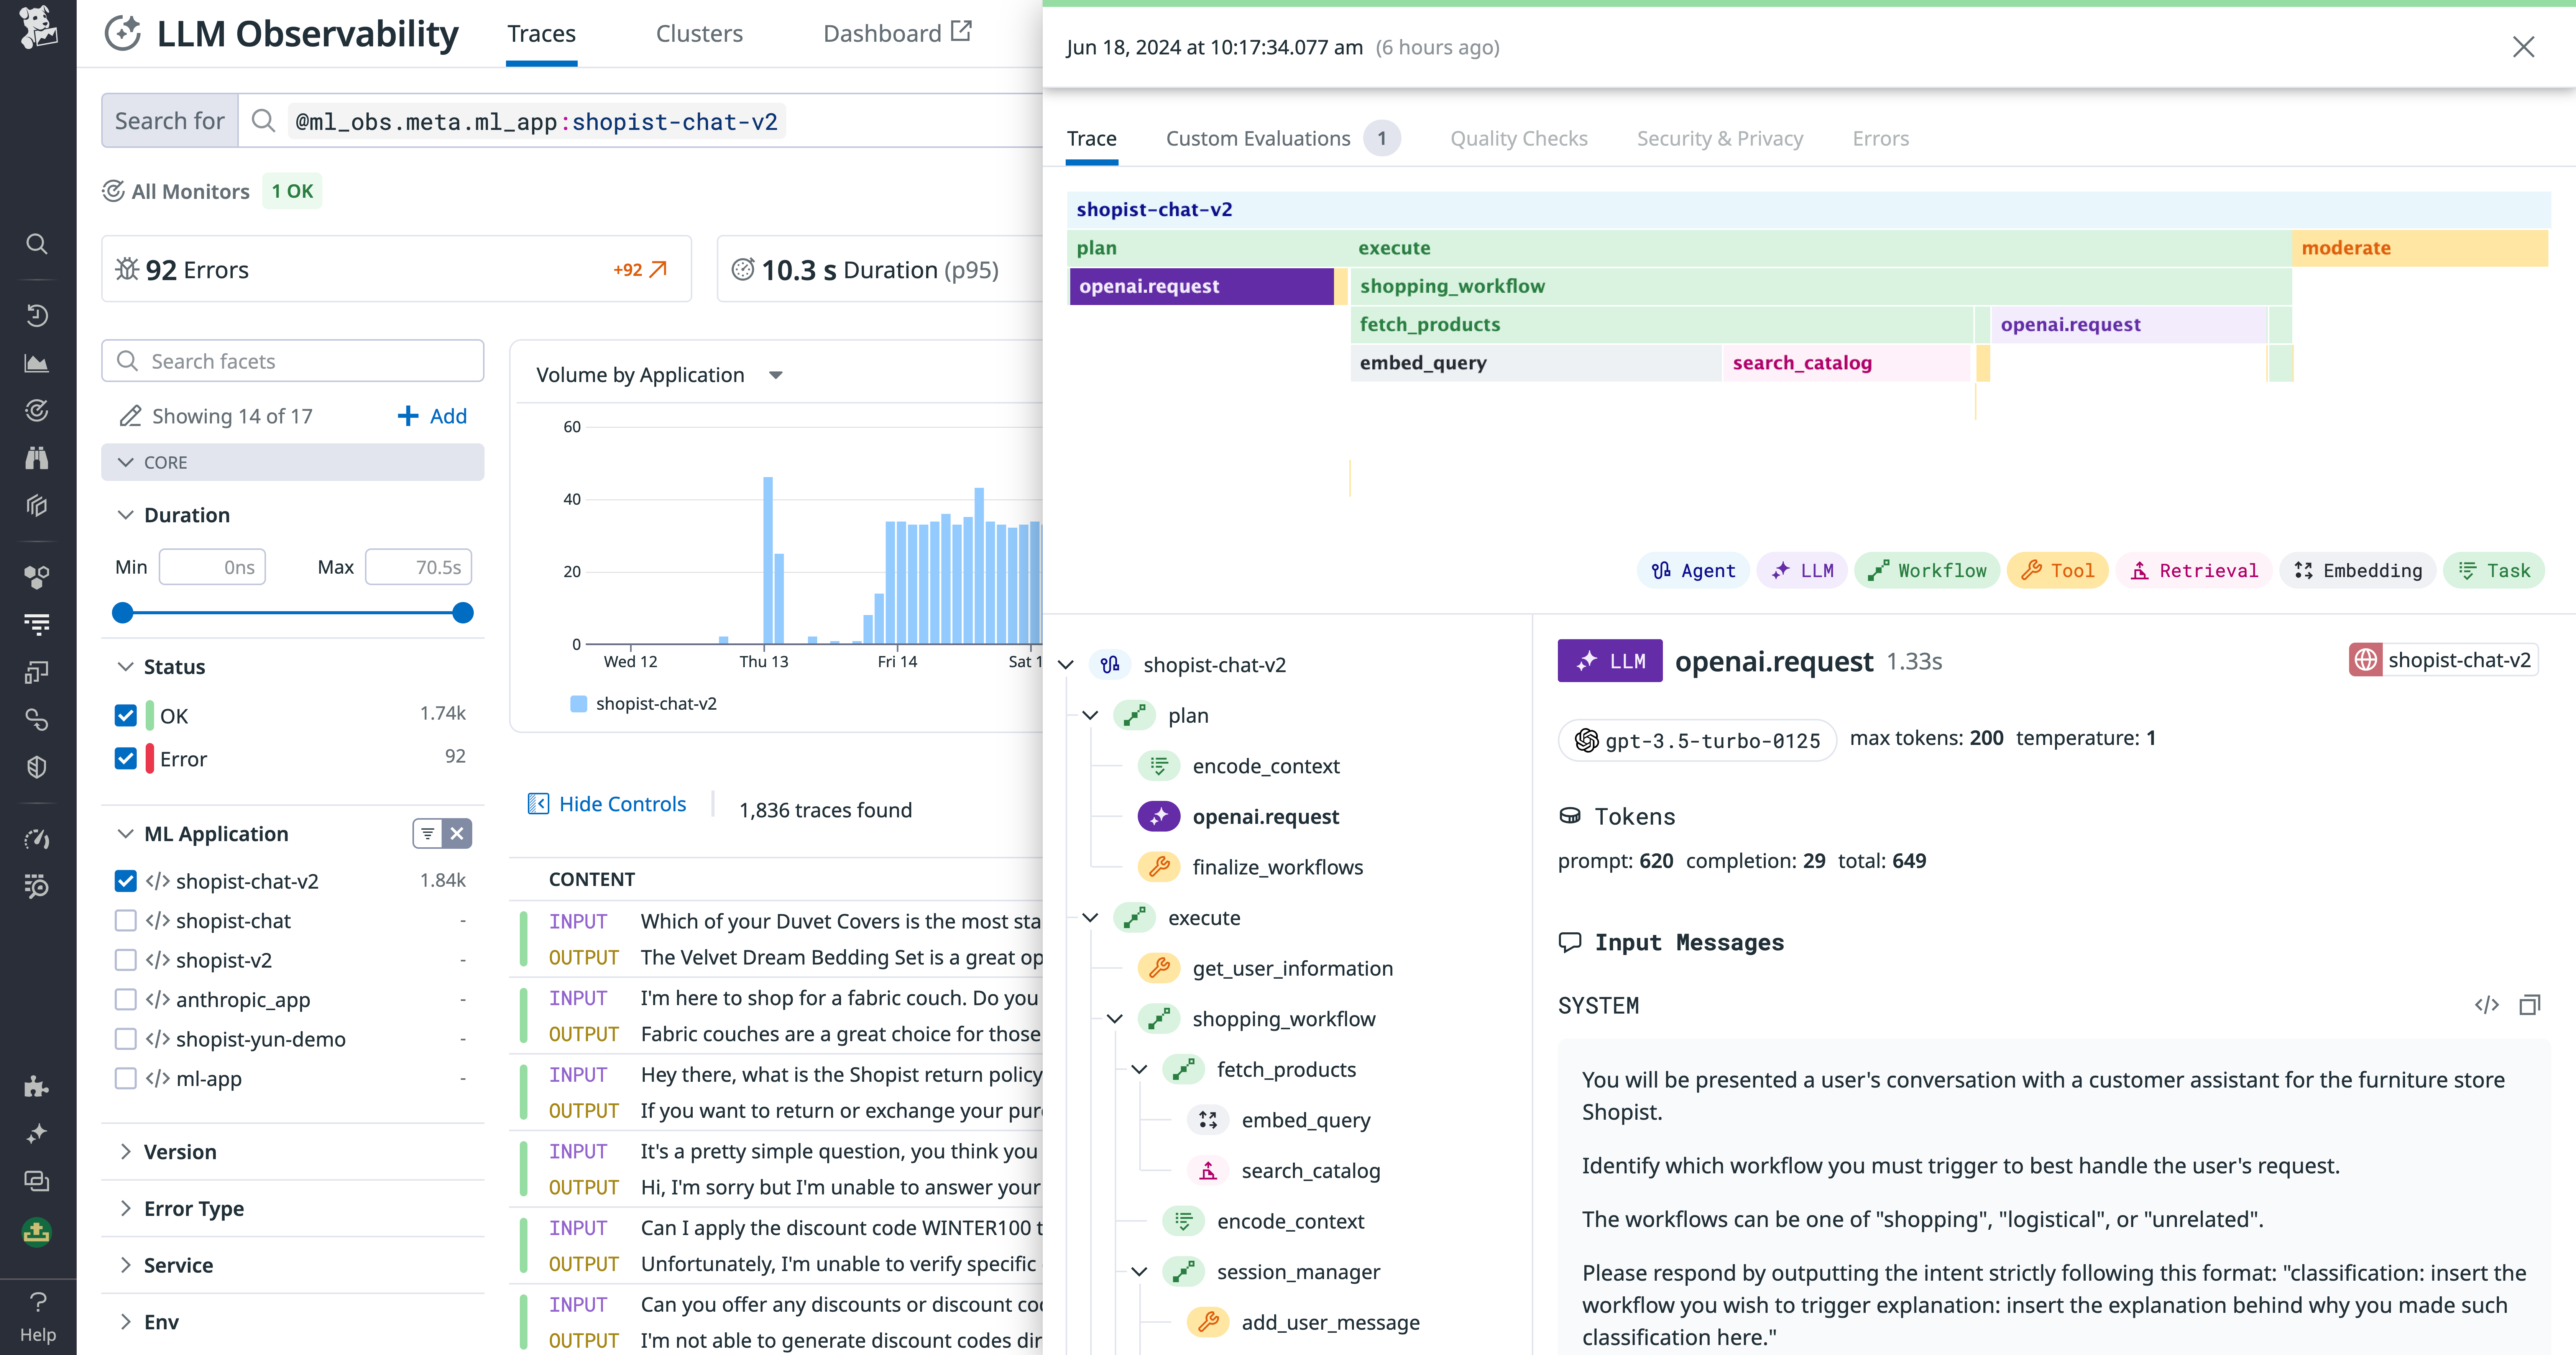
Task: Open the Clusters tab
Action: click(699, 33)
